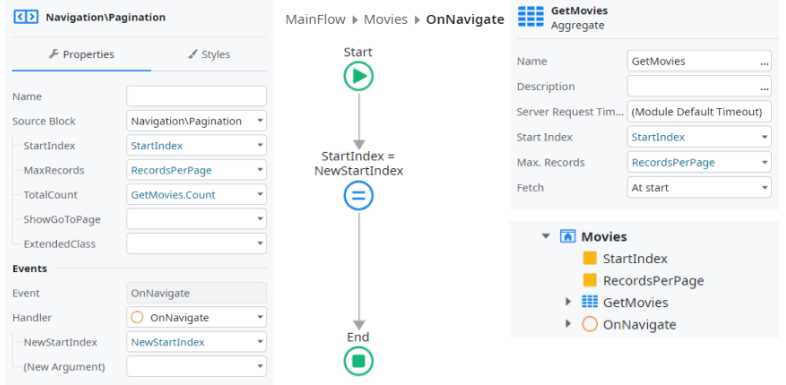Click the End node in the flow
Image resolution: width=786 pixels, height=385 pixels.
pos(358,360)
